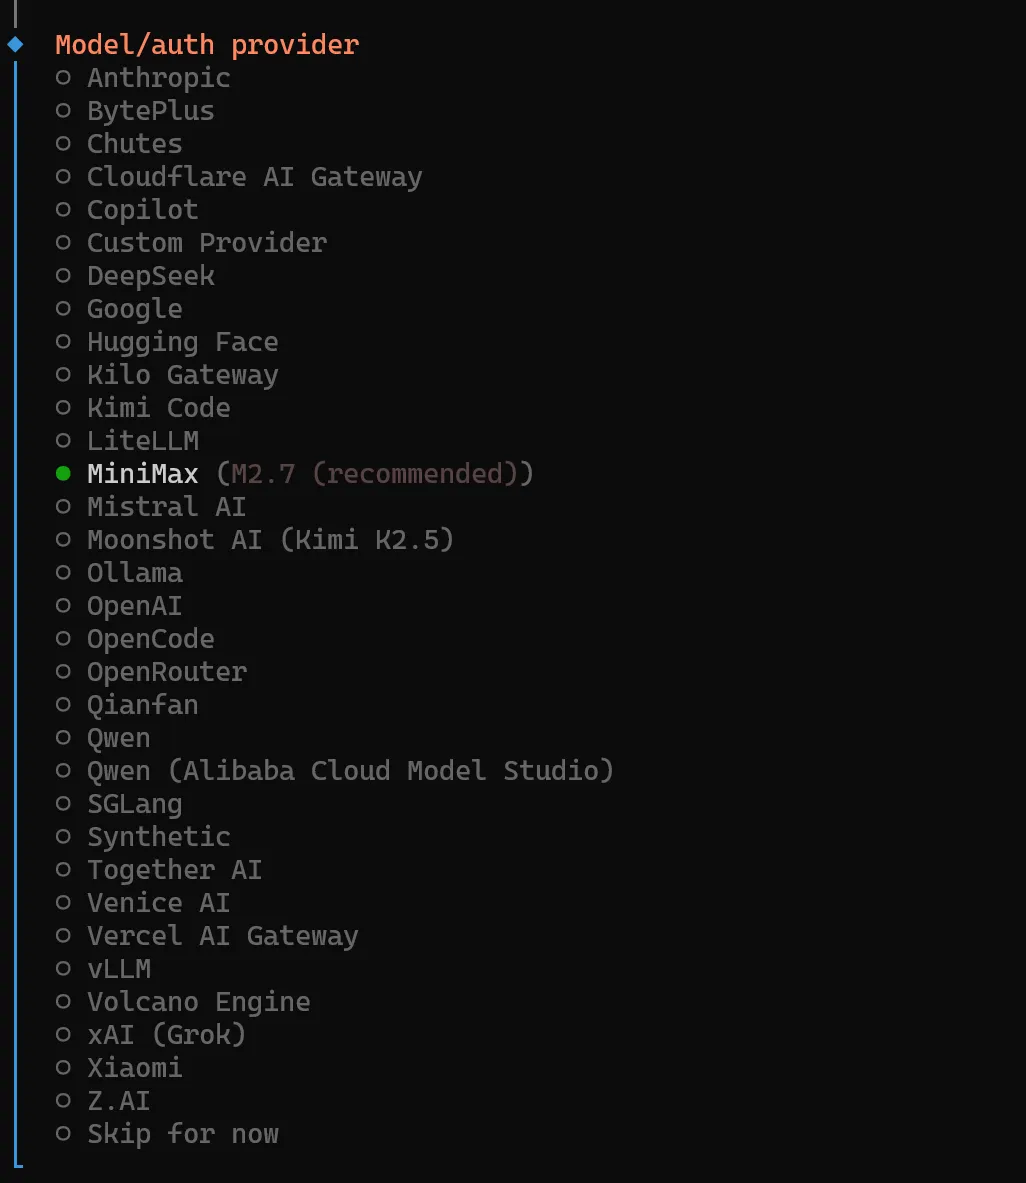Viewport: 1026px width, 1183px height.
Task: Choose Moonshot AI (Kimi K2.5)
Action: pos(270,540)
